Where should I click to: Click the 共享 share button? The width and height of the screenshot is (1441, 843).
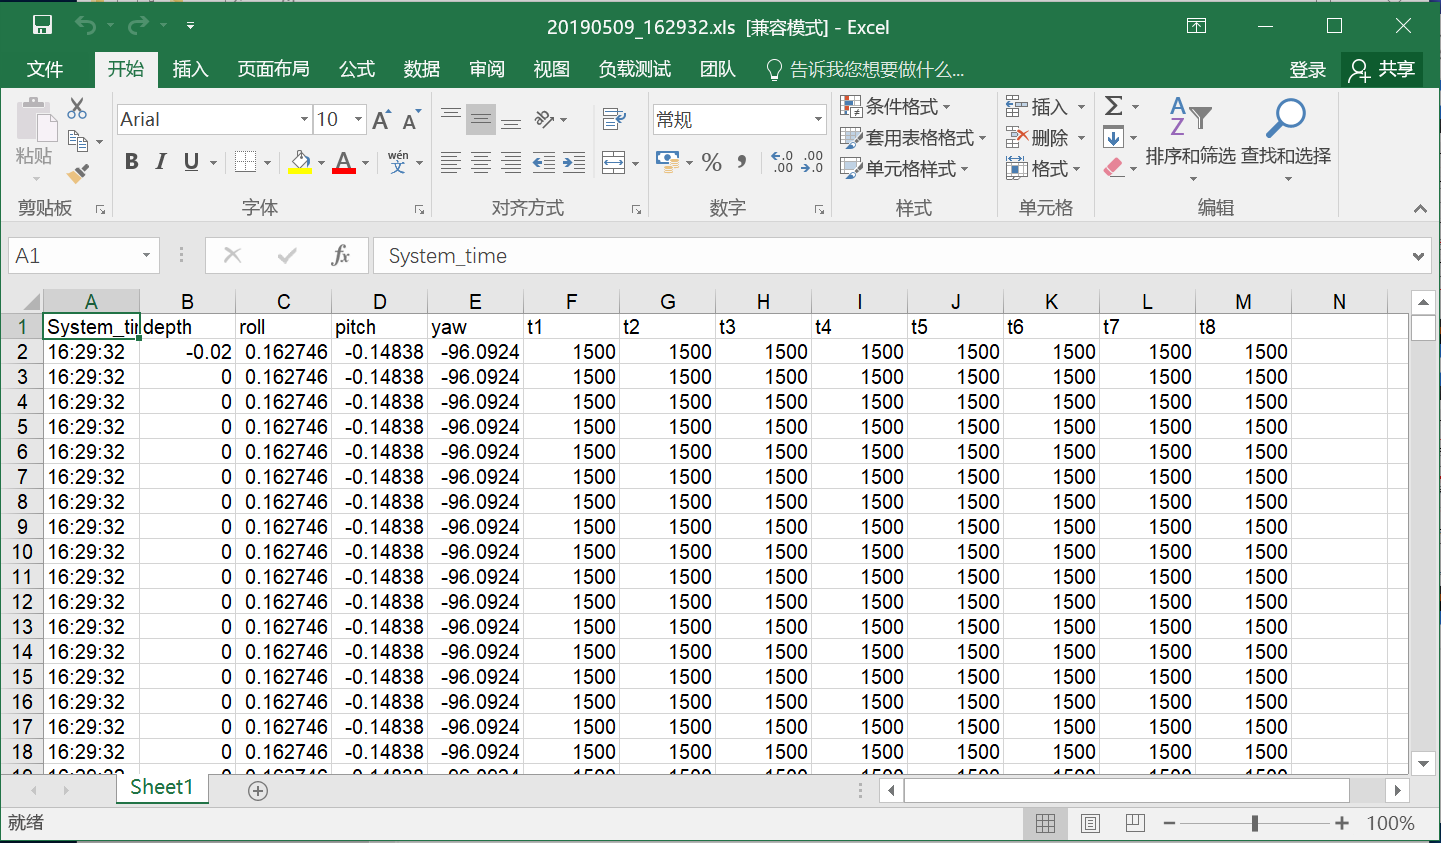click(x=1383, y=69)
